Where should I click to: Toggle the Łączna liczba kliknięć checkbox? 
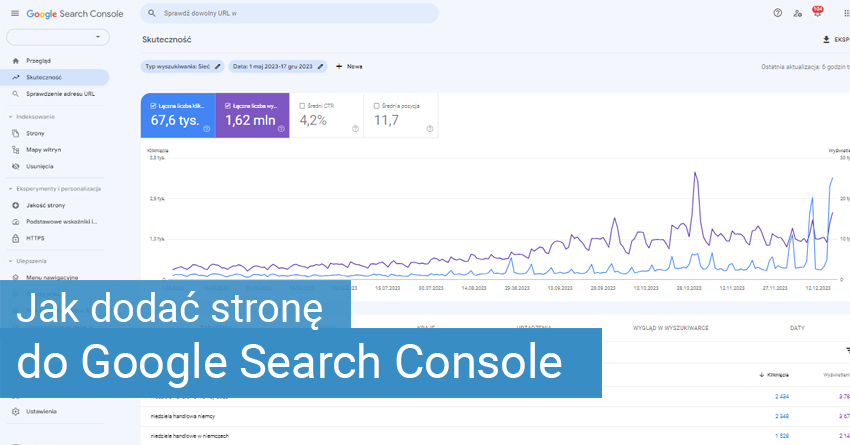153,104
